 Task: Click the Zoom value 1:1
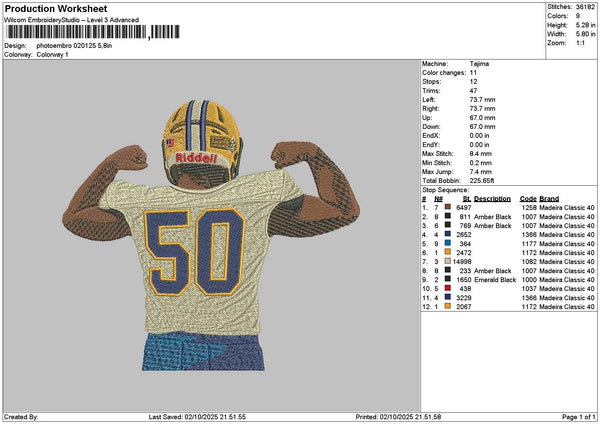(580, 43)
